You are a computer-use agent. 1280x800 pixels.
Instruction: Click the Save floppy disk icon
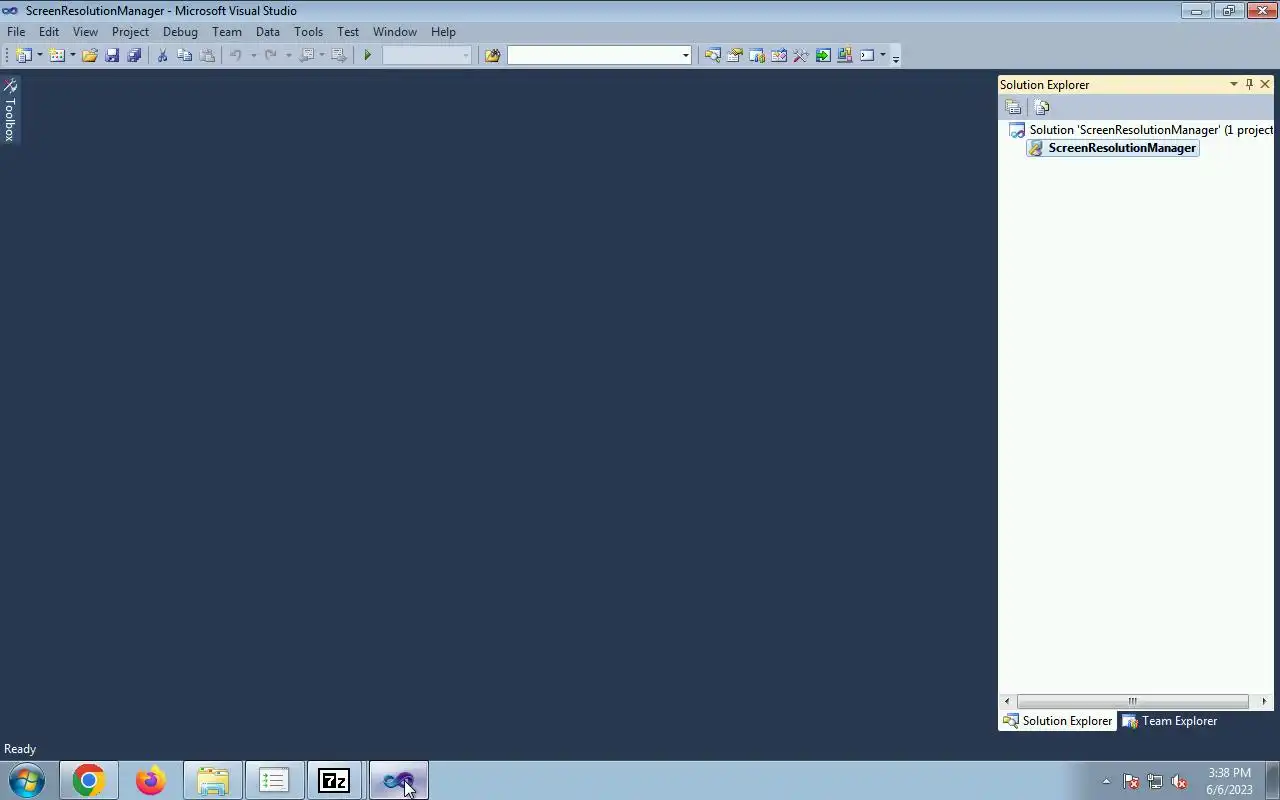coord(112,55)
